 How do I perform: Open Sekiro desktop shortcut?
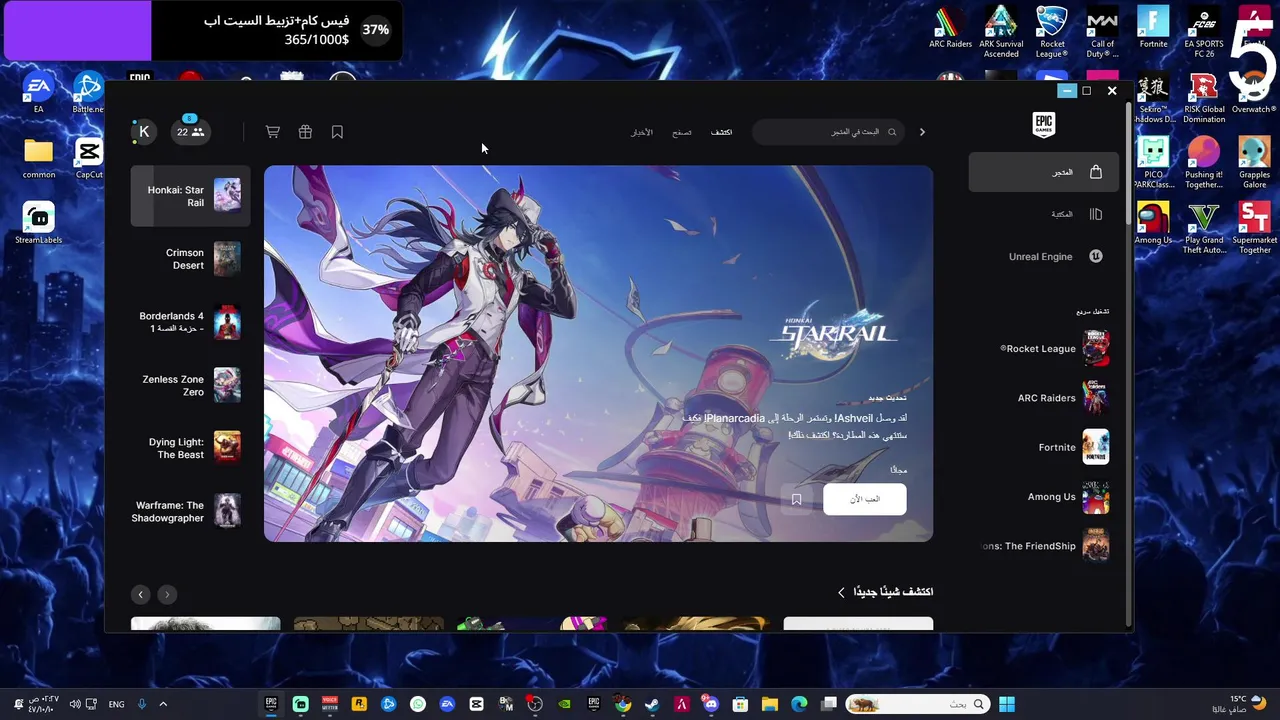1153,99
